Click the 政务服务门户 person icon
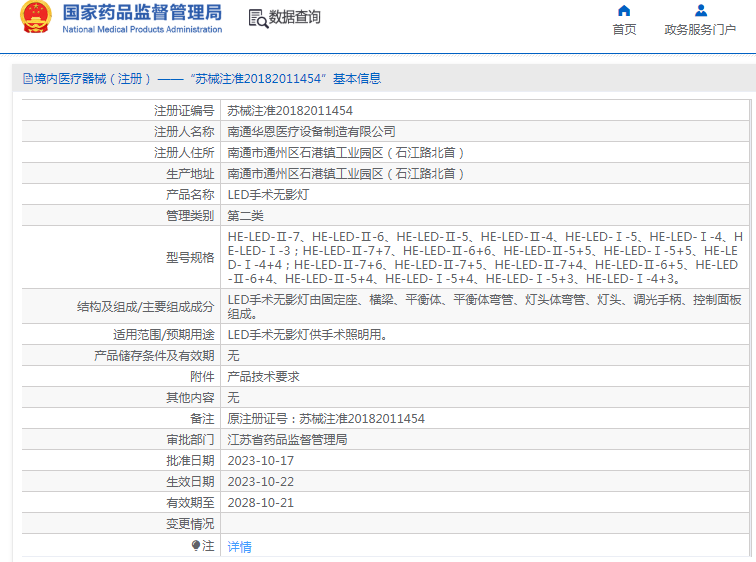Viewport: 756px width, 562px height. pyautogui.click(x=701, y=10)
